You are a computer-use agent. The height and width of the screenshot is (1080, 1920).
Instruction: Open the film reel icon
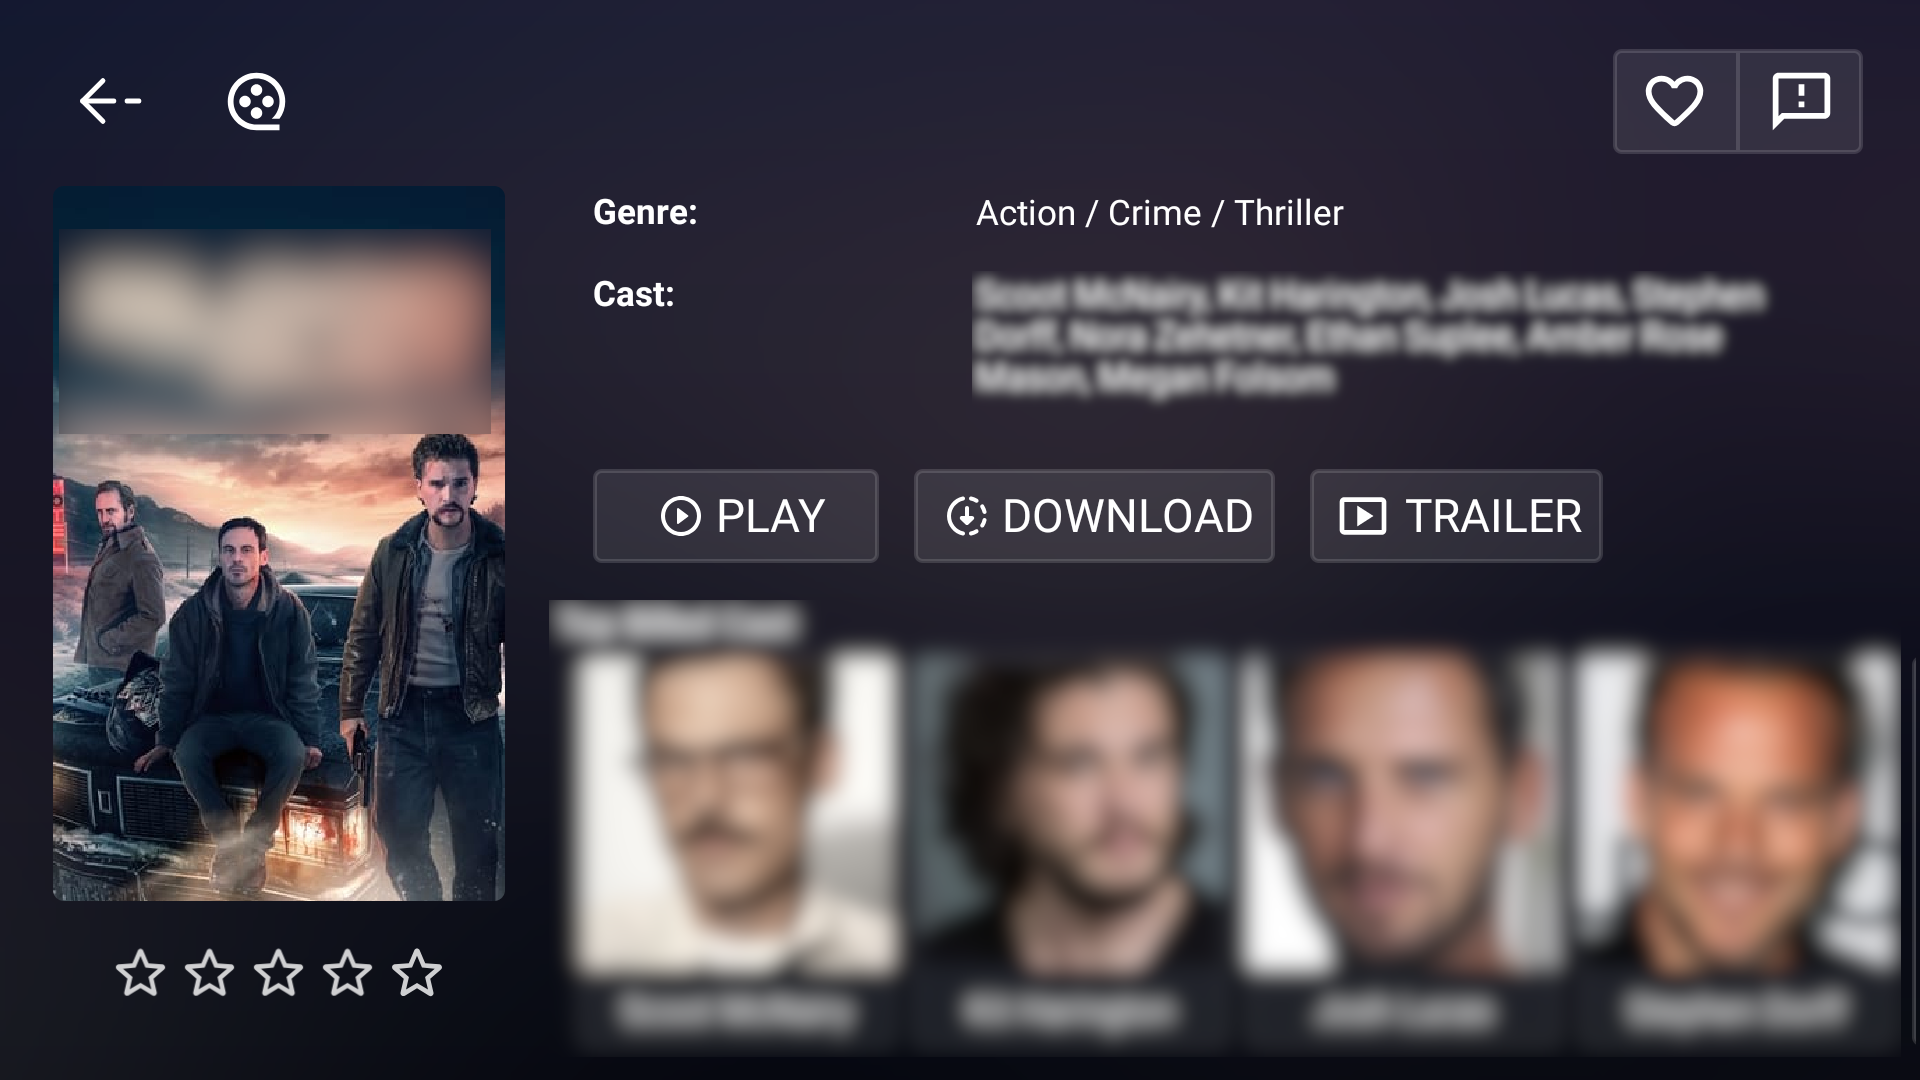[x=256, y=102]
